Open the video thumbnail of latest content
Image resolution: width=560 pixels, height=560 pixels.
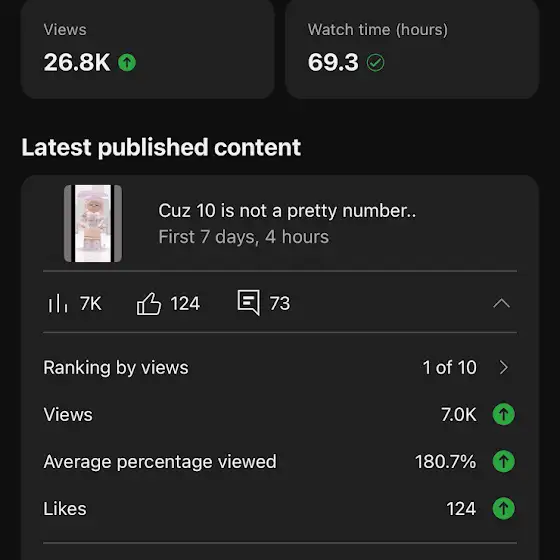click(93, 224)
